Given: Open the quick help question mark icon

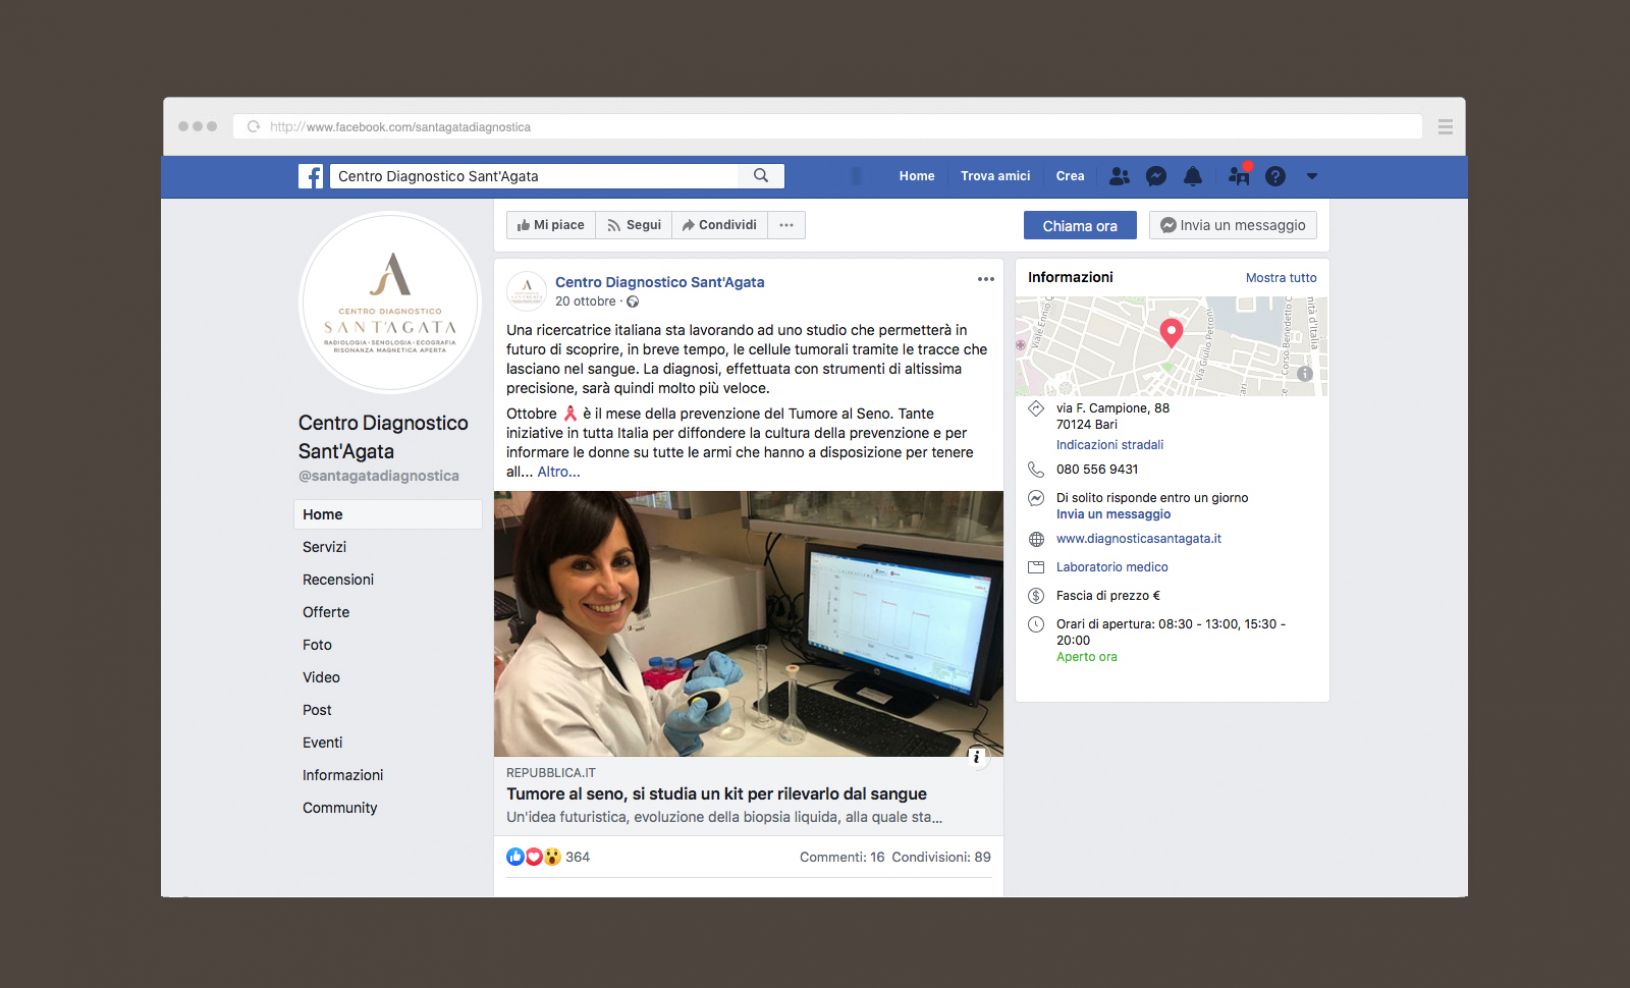Looking at the screenshot, I should pyautogui.click(x=1275, y=176).
